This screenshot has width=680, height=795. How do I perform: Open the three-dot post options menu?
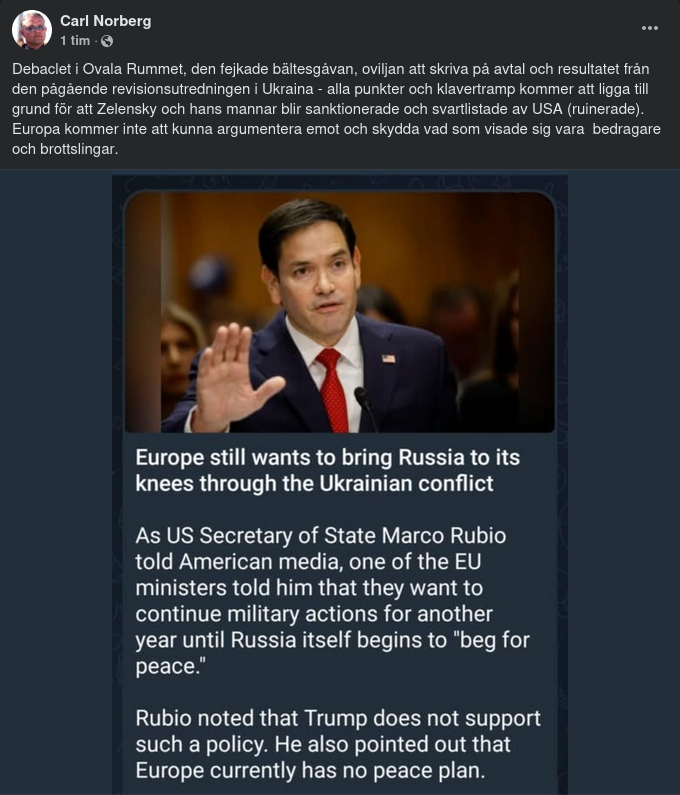650,28
